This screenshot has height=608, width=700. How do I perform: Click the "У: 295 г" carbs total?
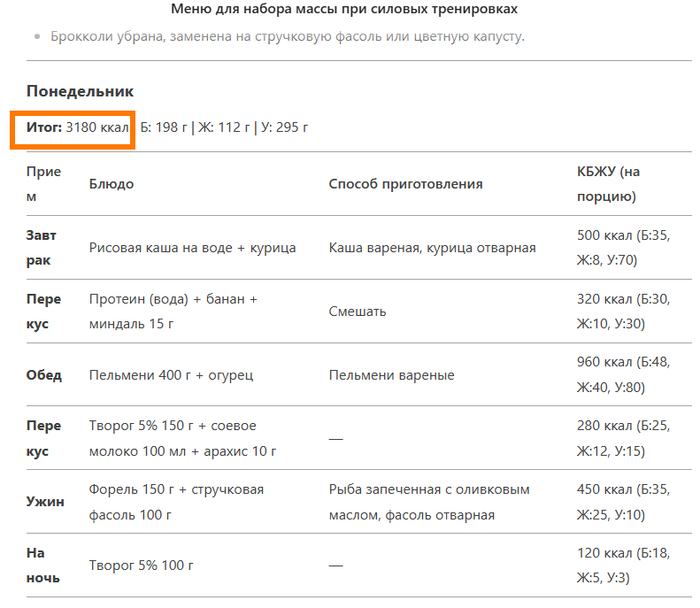(x=285, y=127)
